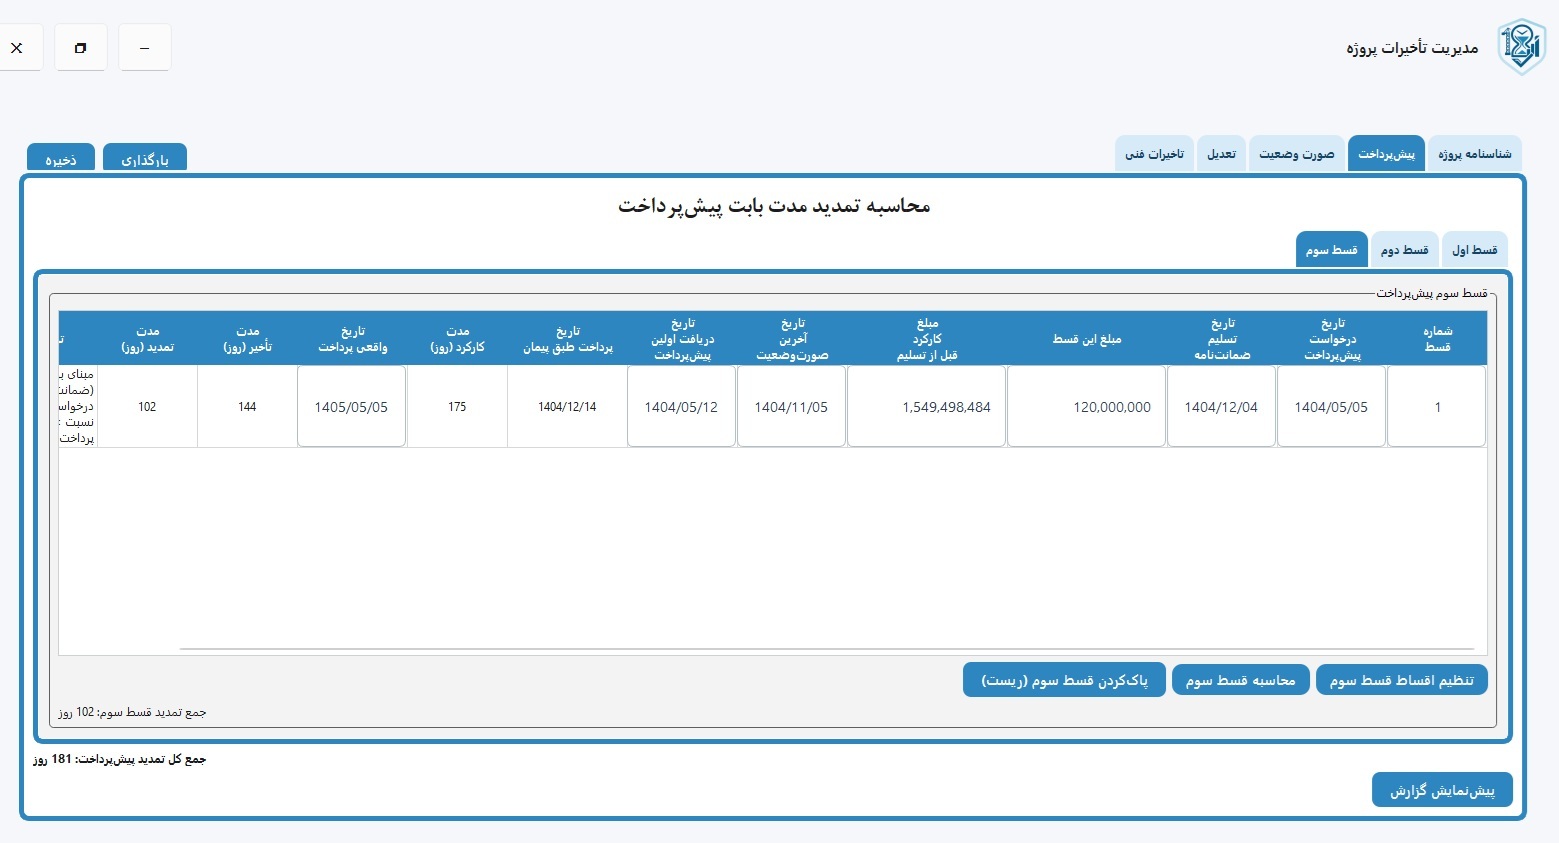Click the مدت کارکرد (روز) column header

pyautogui.click(x=457, y=338)
